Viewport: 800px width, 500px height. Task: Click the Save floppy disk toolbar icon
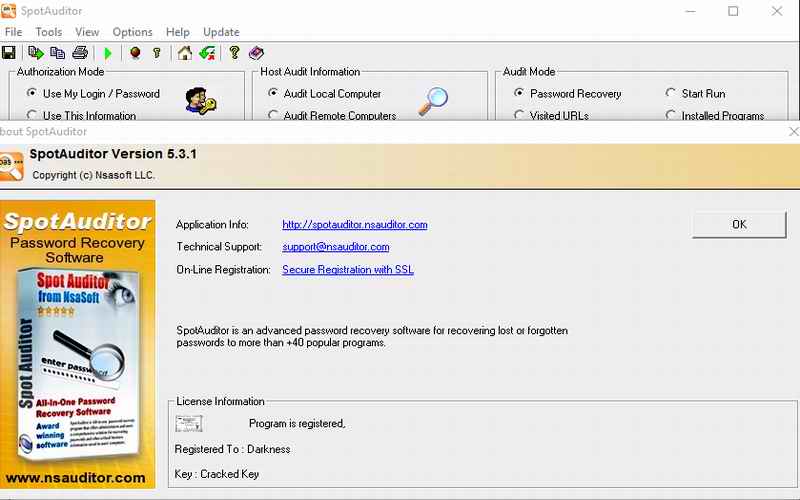[9, 53]
